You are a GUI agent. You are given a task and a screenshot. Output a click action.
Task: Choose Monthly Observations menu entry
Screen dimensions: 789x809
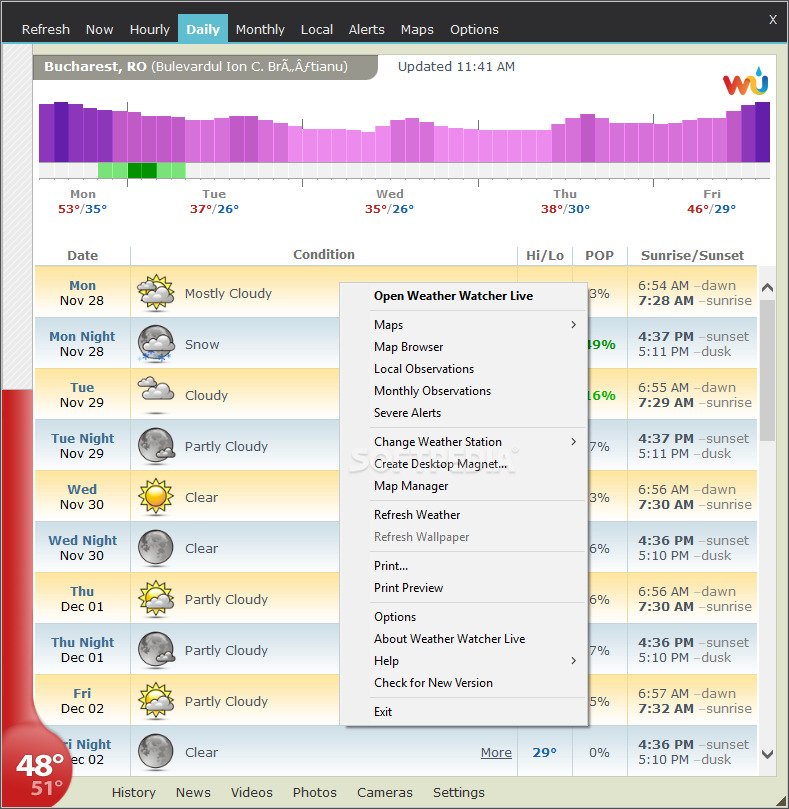pos(432,391)
